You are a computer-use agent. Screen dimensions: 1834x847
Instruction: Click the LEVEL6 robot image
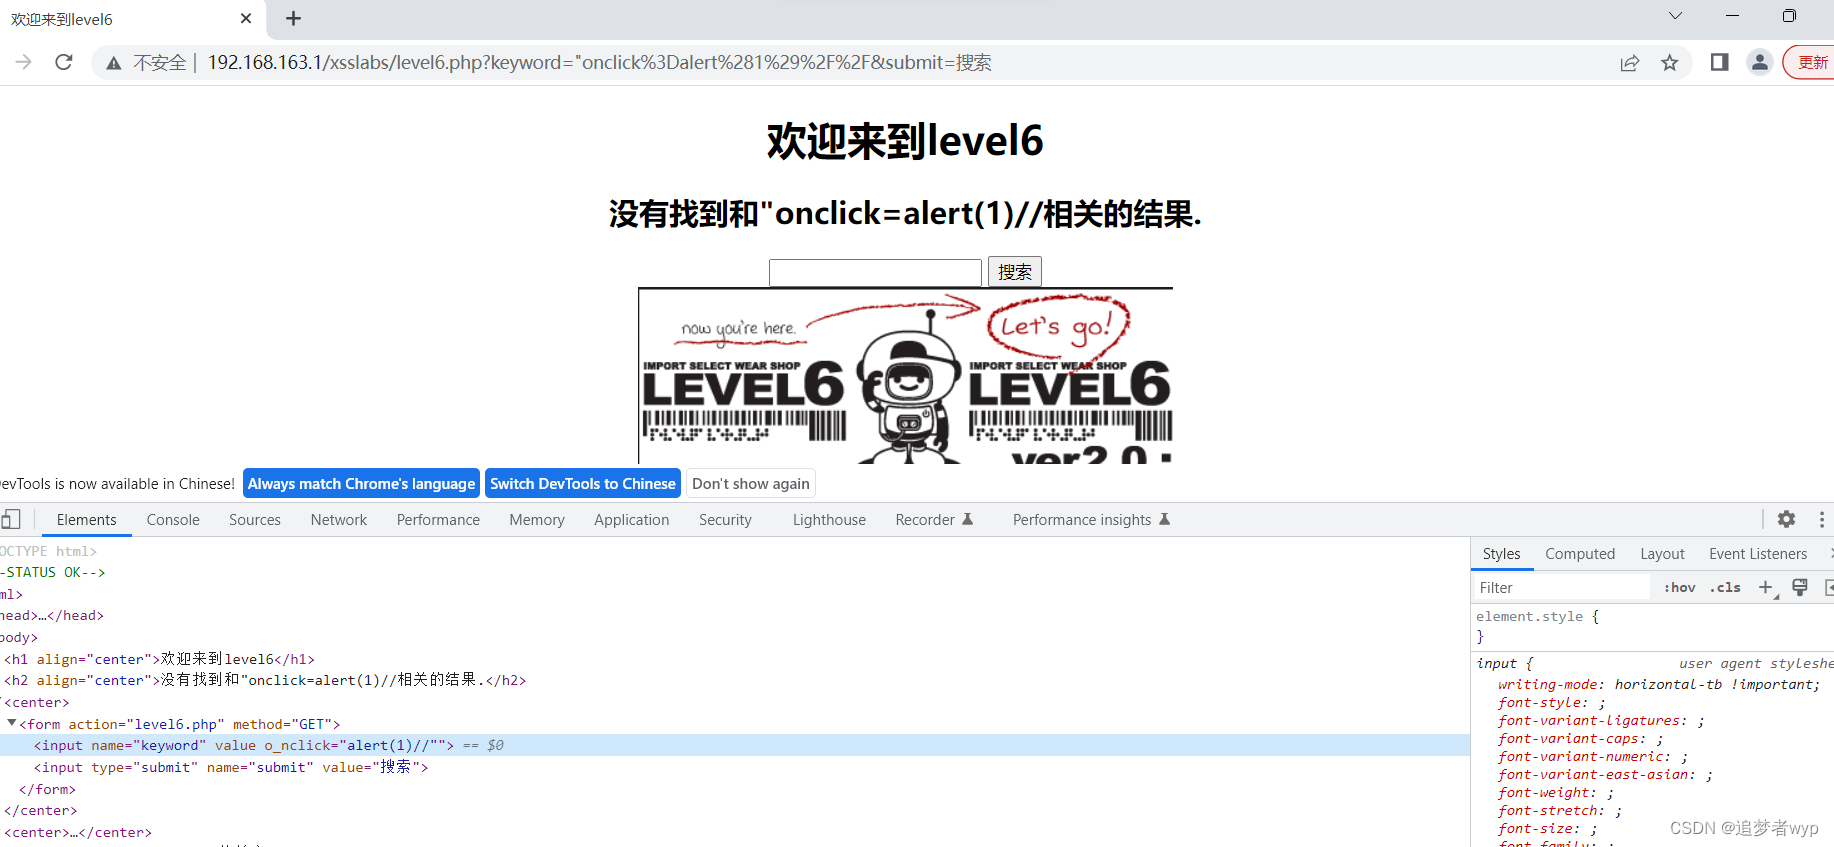[905, 376]
